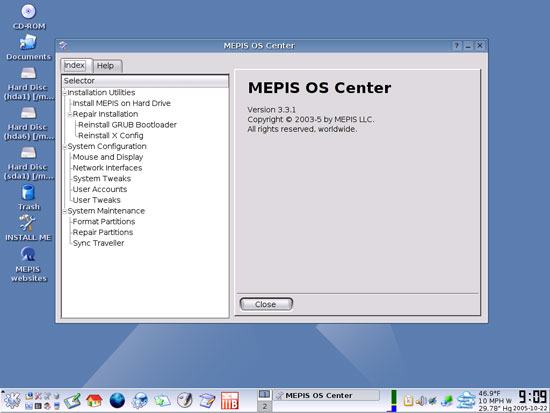Open the green star folder panel icon
550x413 pixels.
click(162, 401)
